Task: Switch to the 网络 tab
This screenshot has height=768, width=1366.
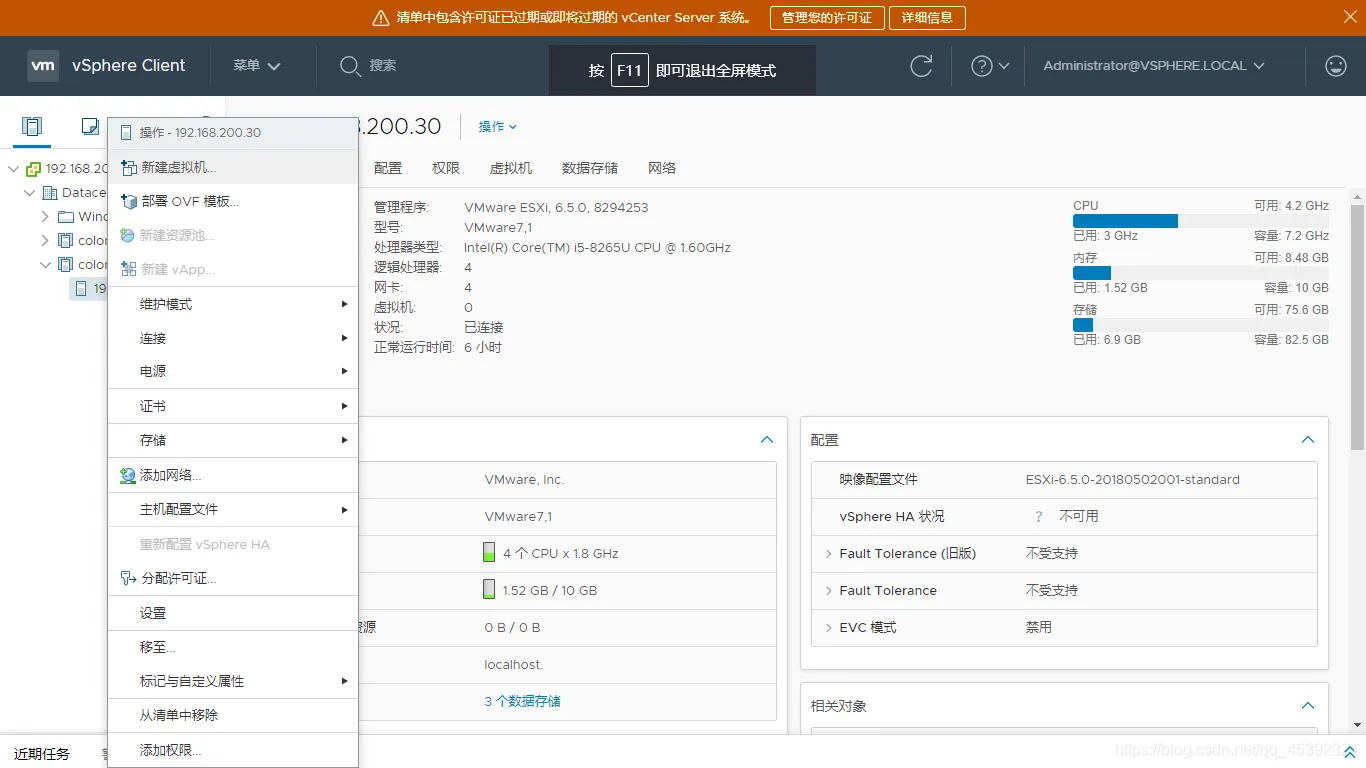Action: (x=662, y=168)
